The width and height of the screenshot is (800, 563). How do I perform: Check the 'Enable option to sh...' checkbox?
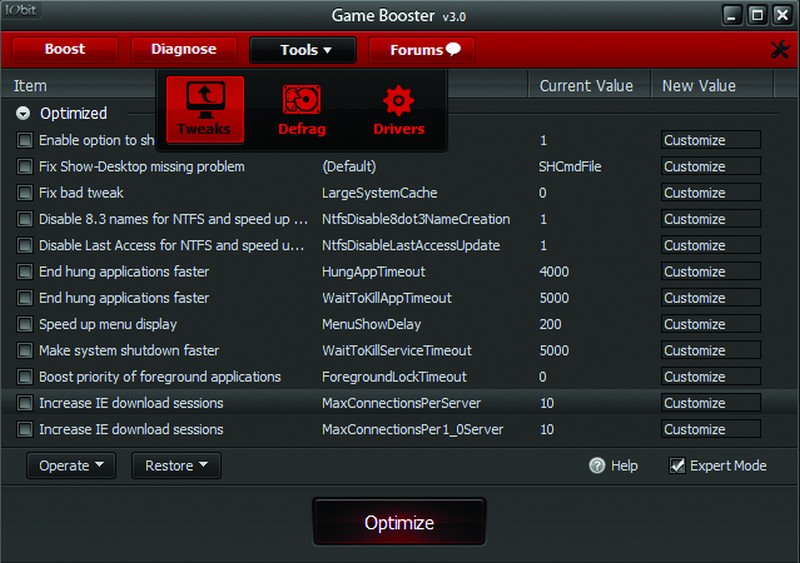(24, 140)
